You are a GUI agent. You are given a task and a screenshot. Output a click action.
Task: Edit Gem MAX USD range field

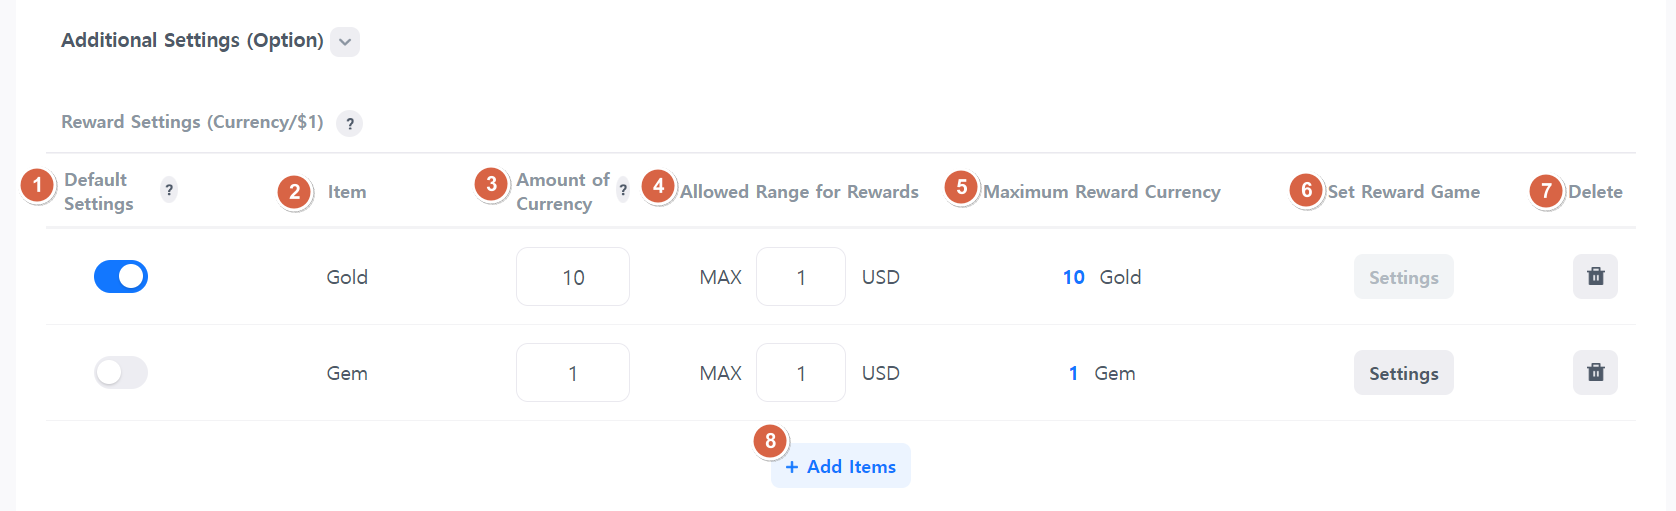[x=801, y=373]
